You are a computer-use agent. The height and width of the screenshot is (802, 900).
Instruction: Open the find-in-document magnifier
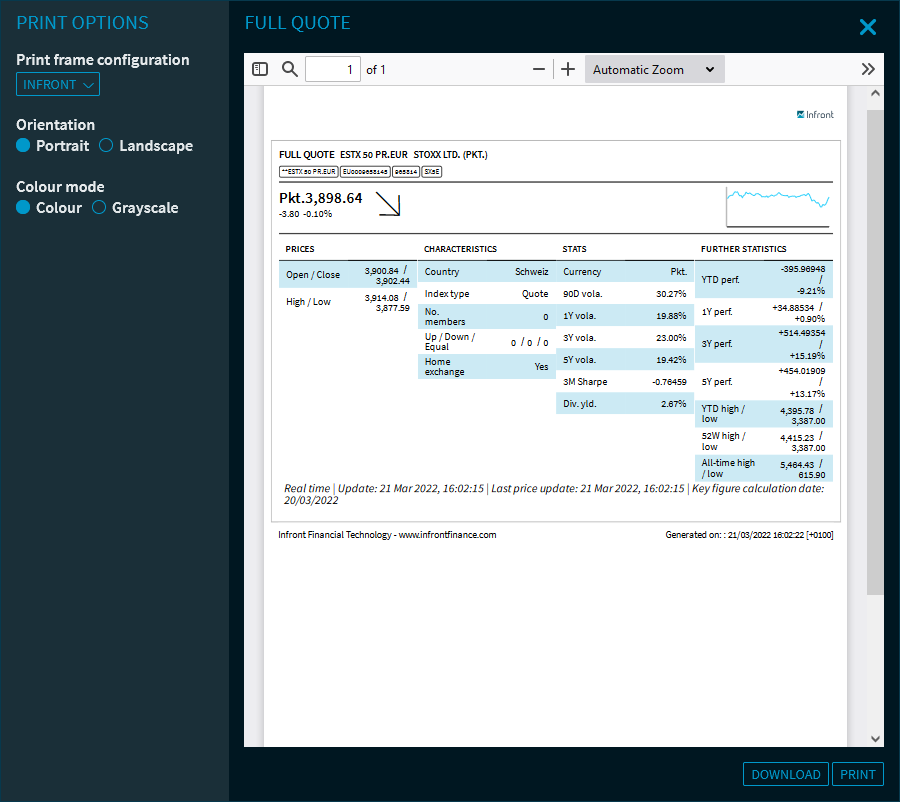pos(290,69)
